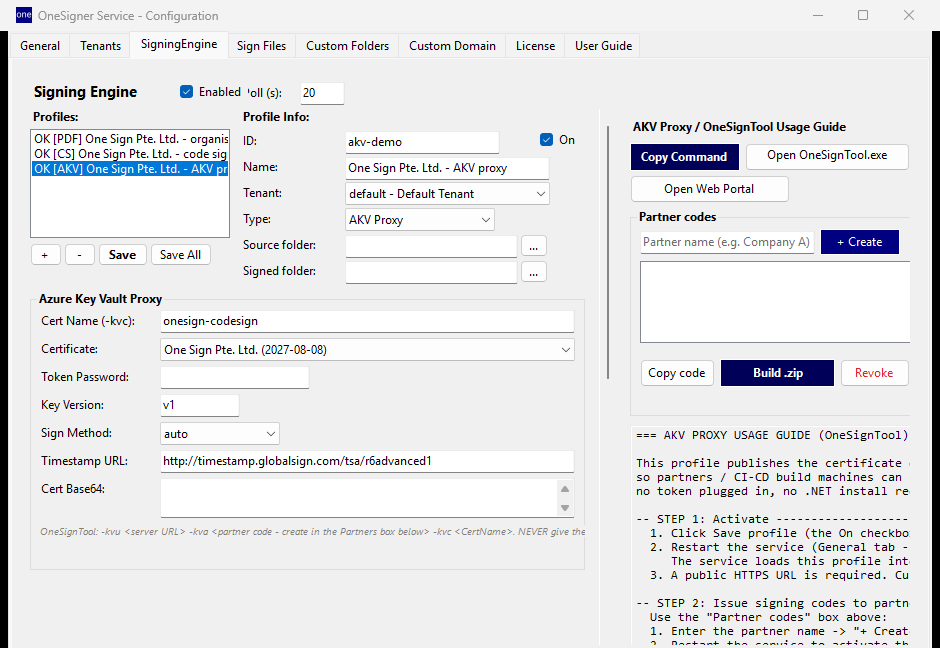Click the Save All button
The image size is (940, 648).
[x=180, y=255]
